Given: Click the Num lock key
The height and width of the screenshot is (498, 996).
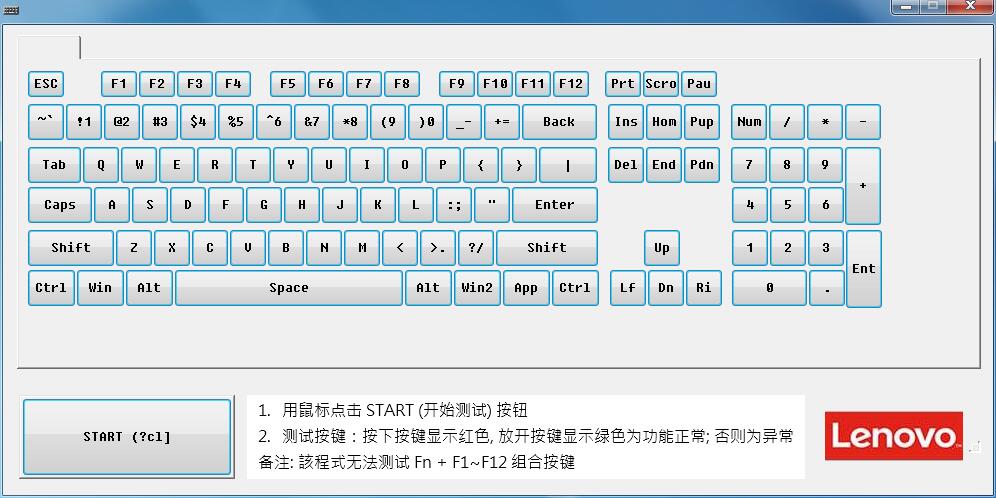Looking at the screenshot, I should tap(749, 122).
